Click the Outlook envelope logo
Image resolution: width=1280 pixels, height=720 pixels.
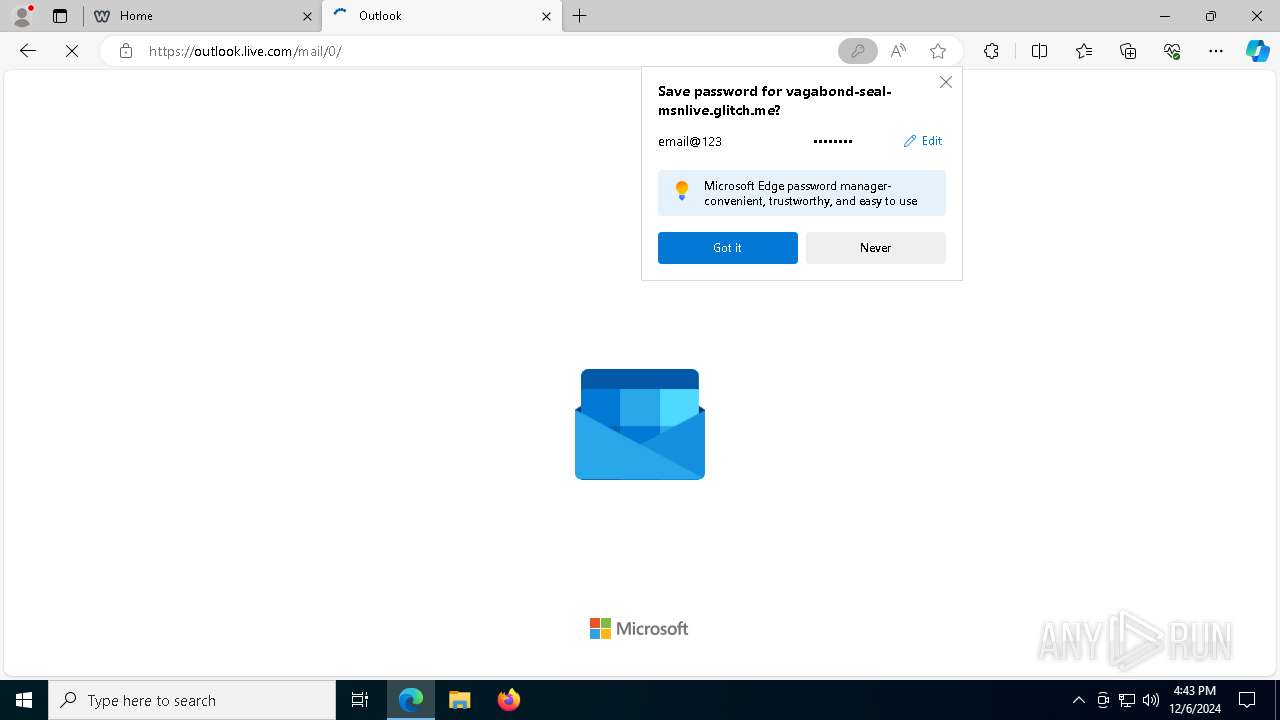pyautogui.click(x=640, y=424)
